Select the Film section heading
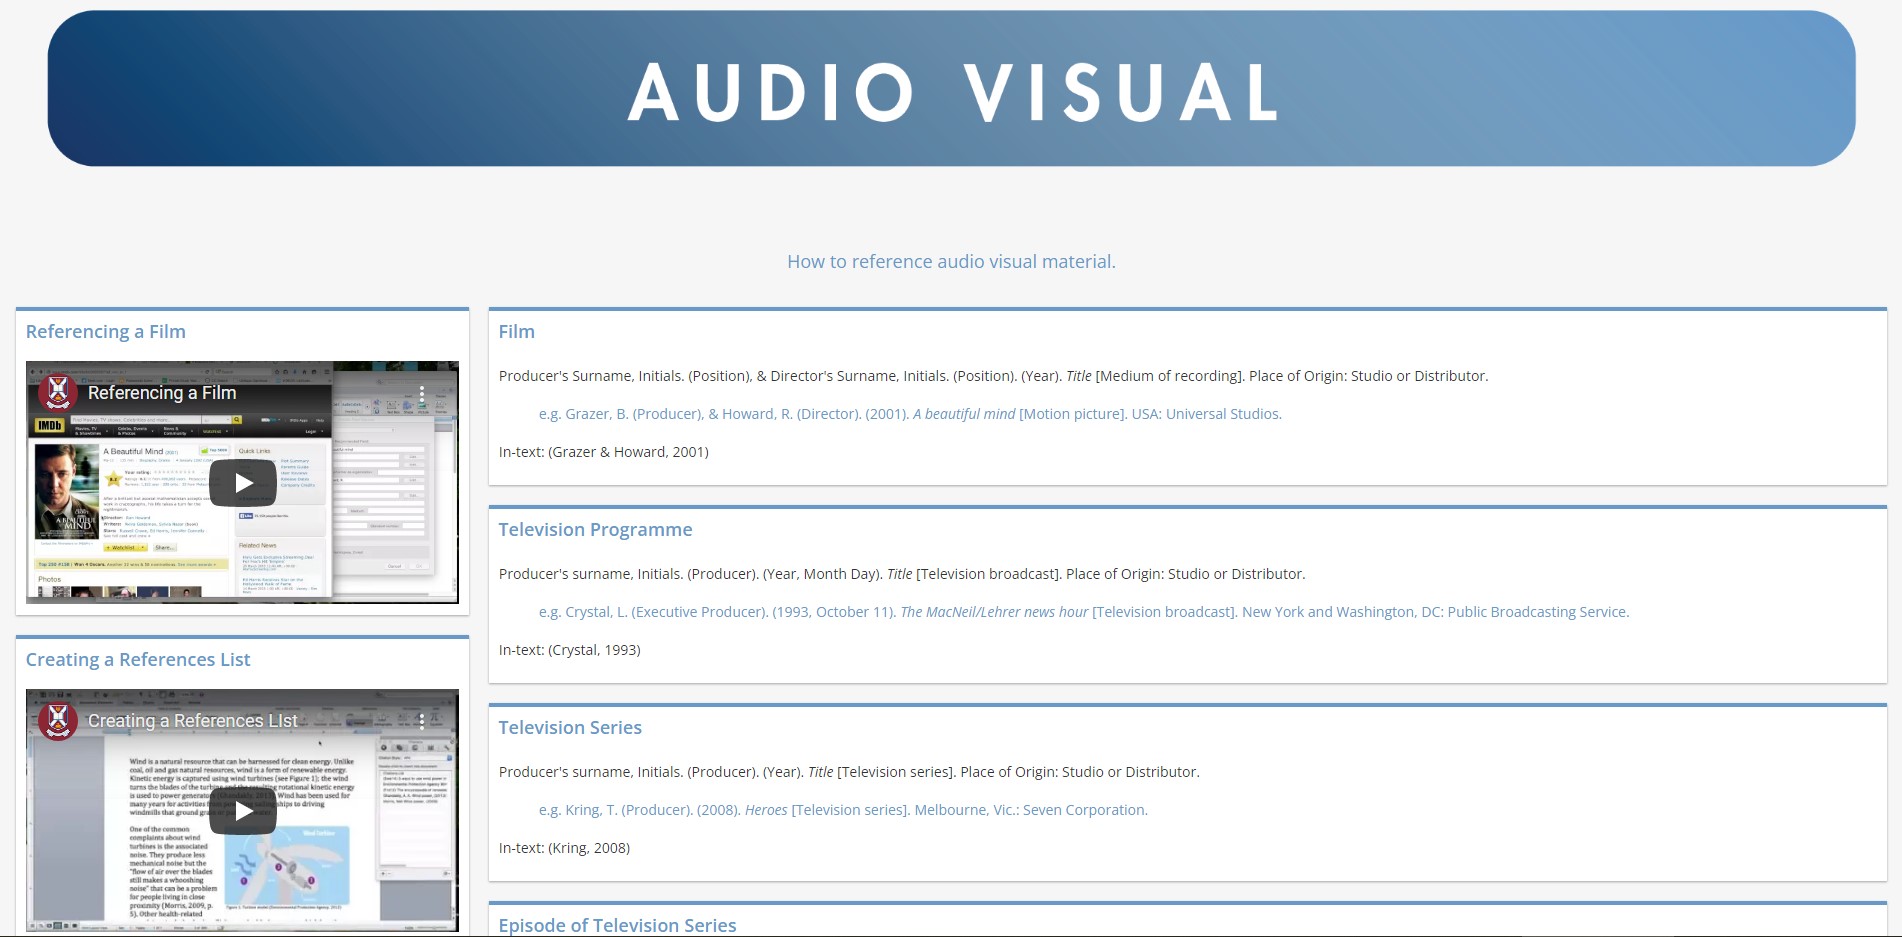The width and height of the screenshot is (1902, 937). 516,331
